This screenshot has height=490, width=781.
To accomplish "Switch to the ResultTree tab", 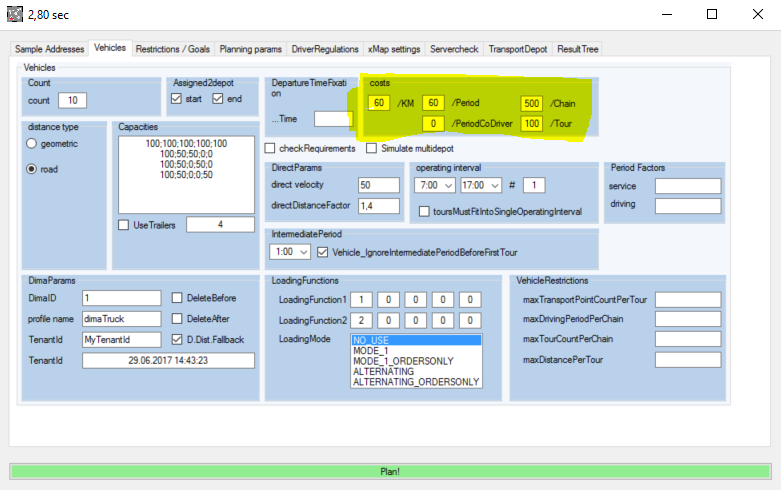I will point(577,49).
